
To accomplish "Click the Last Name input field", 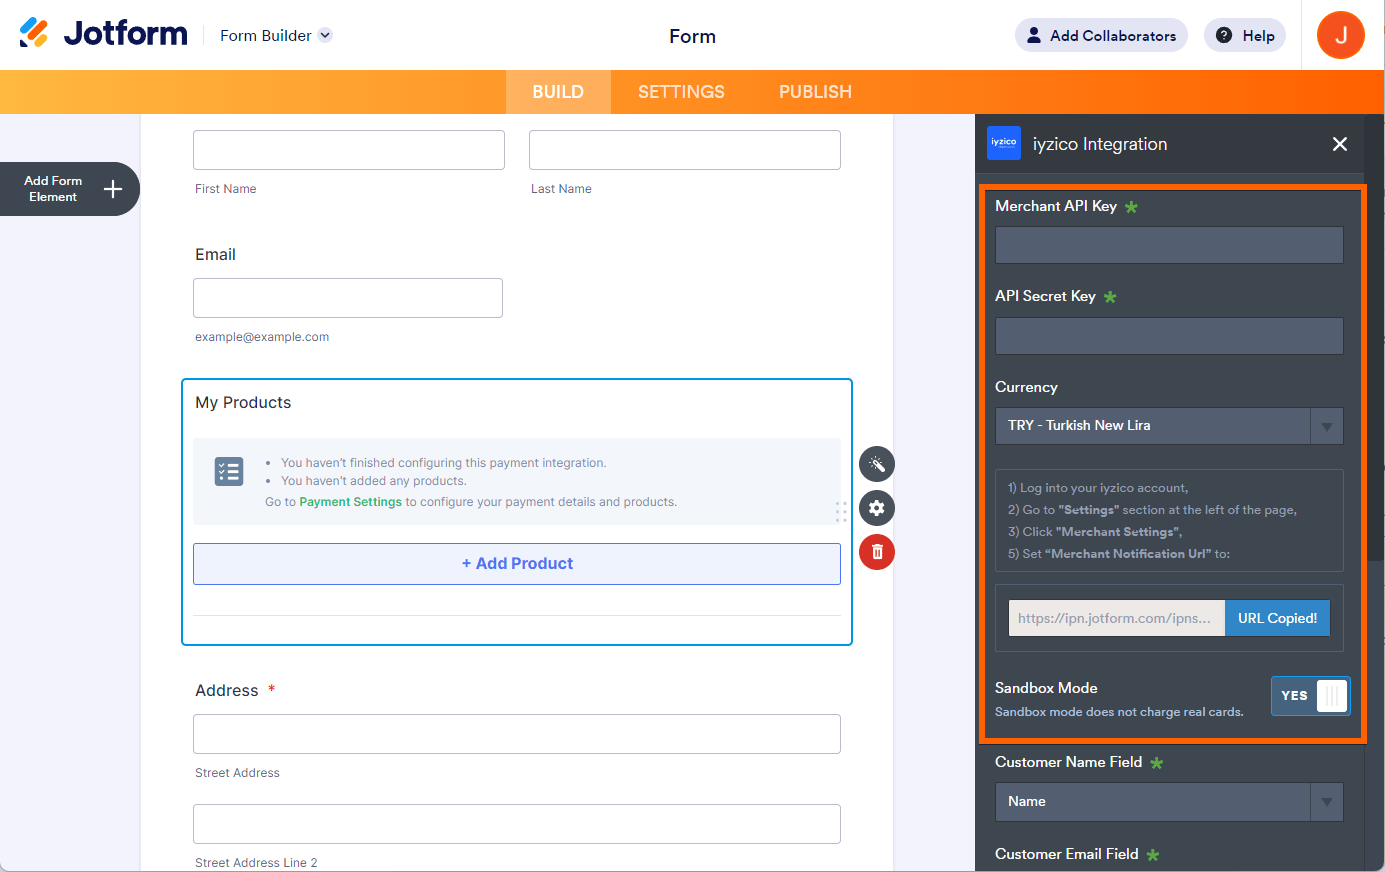I will coord(685,150).
